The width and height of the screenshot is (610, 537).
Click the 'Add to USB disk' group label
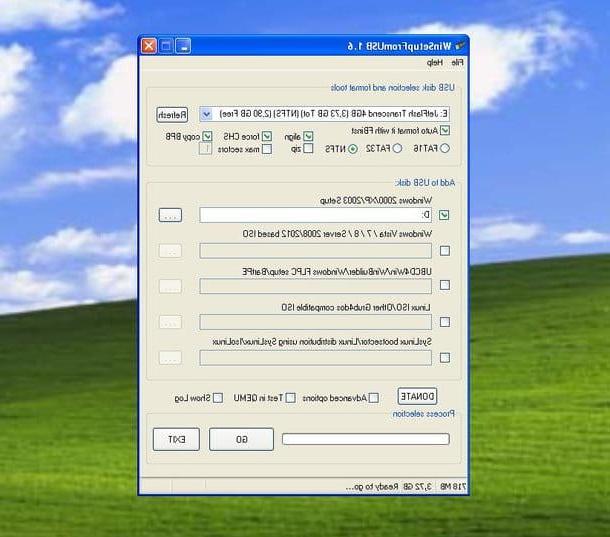tap(424, 183)
